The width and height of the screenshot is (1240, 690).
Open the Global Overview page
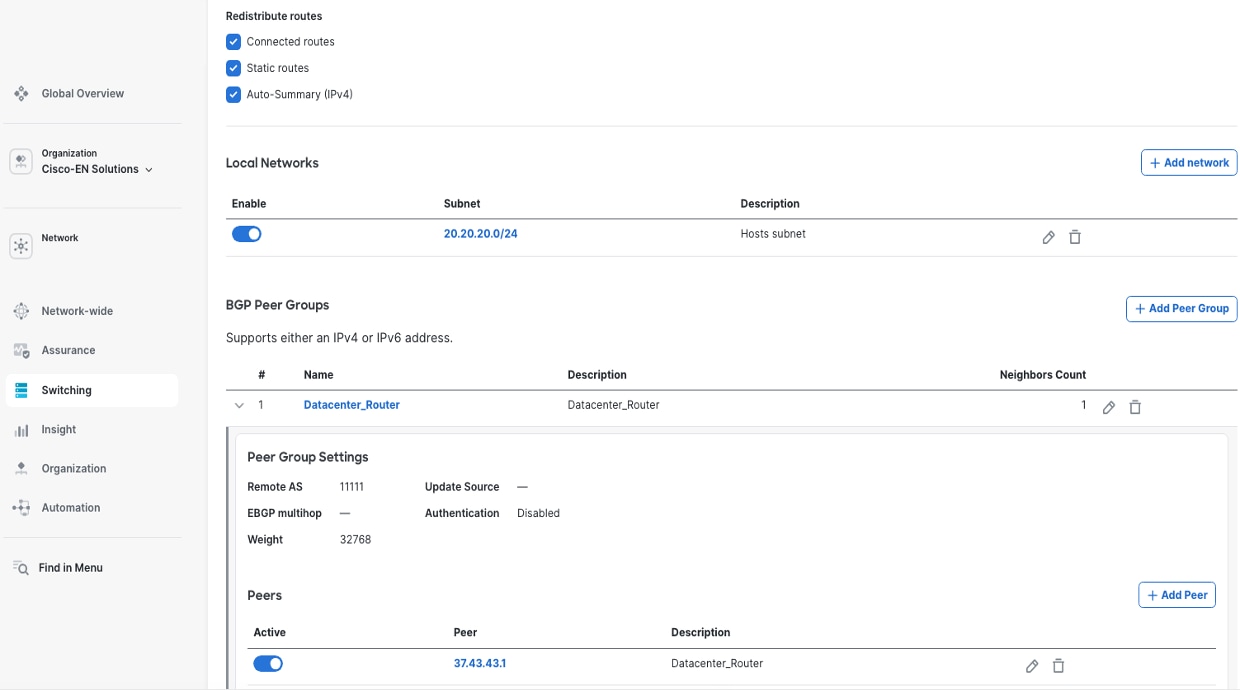coord(82,92)
